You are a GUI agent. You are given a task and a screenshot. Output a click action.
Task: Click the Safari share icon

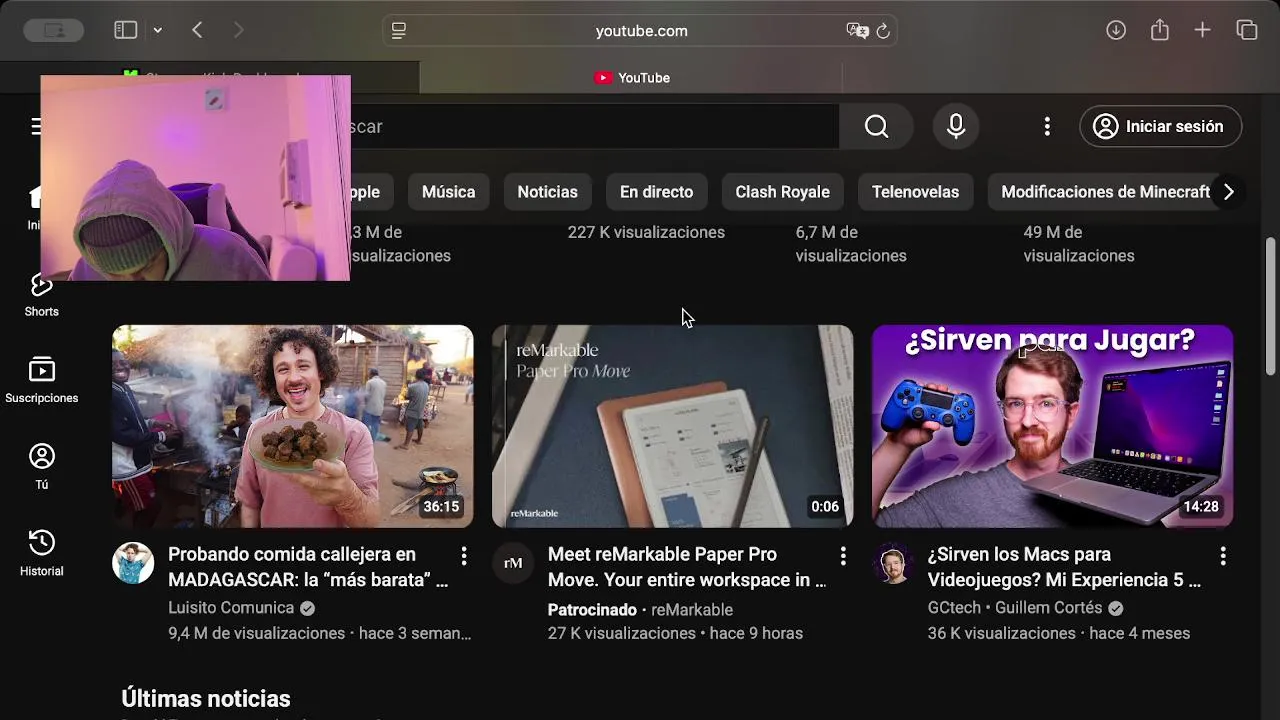[1160, 30]
